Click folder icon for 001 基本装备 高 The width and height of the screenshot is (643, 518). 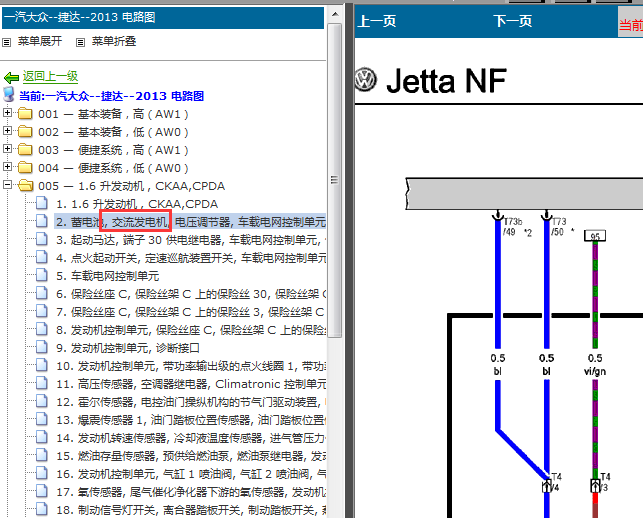pos(25,113)
